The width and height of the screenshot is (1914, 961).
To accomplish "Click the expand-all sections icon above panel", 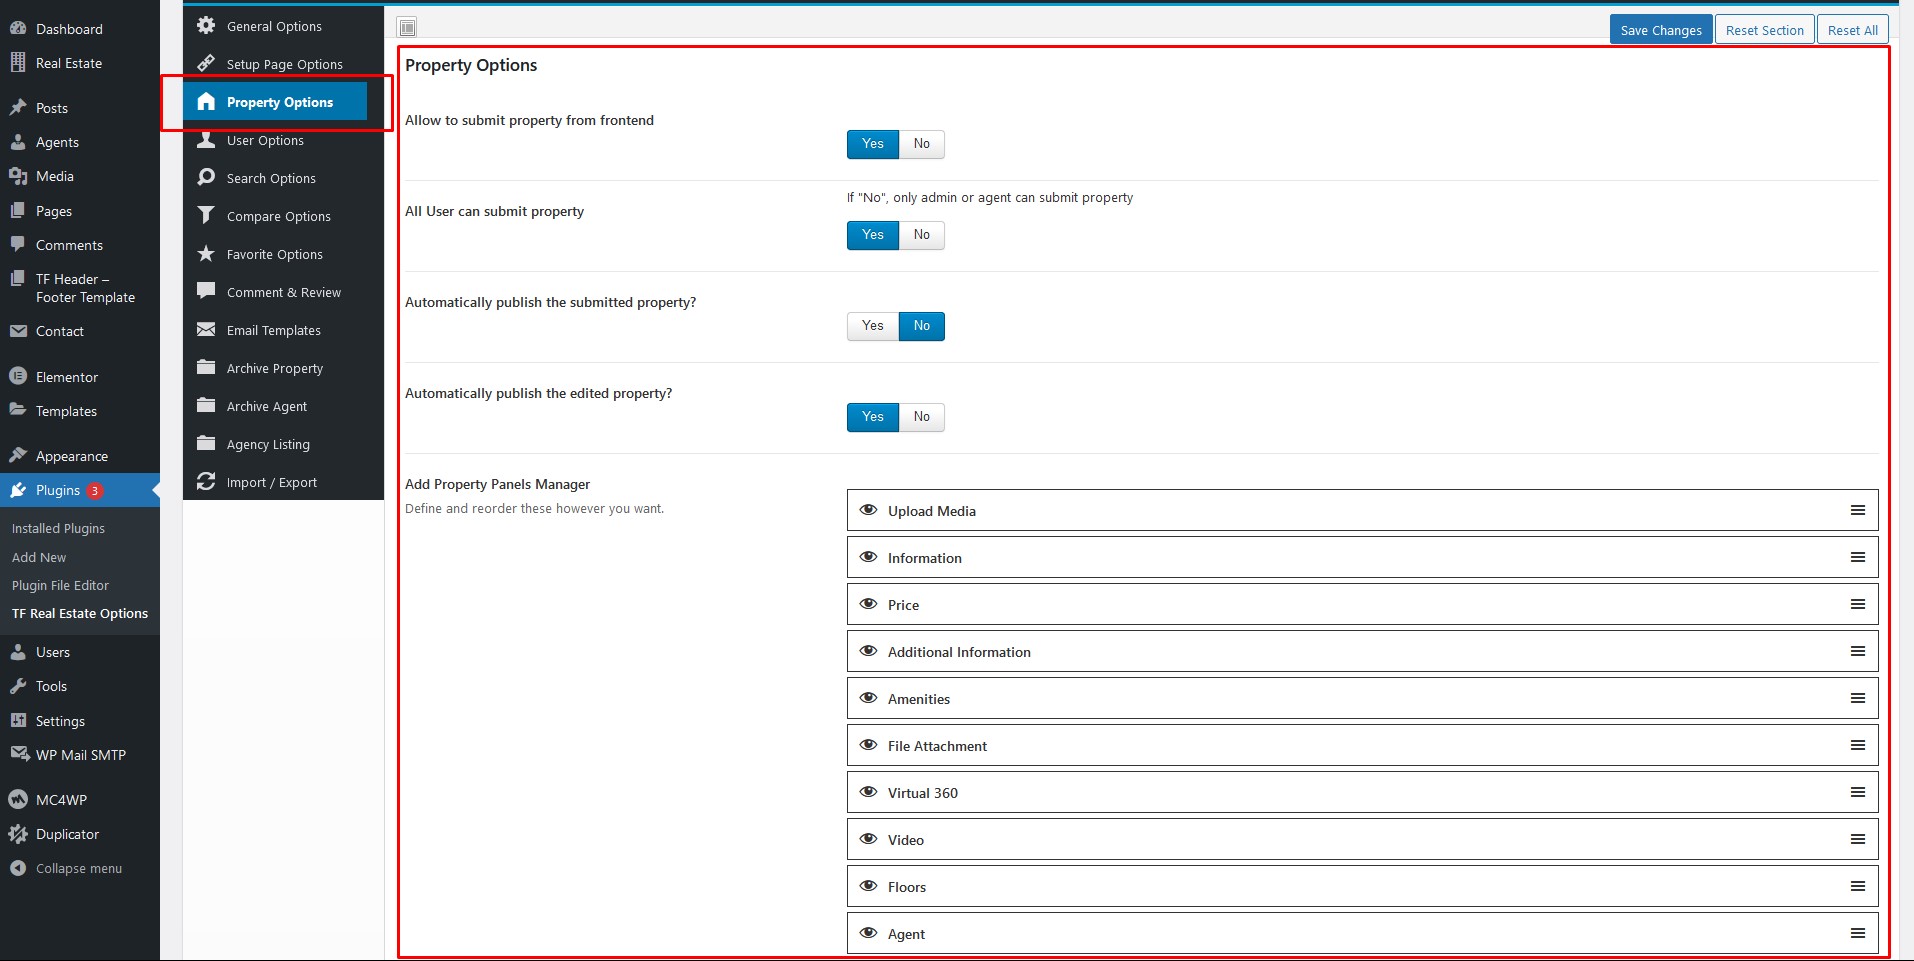I will (408, 27).
